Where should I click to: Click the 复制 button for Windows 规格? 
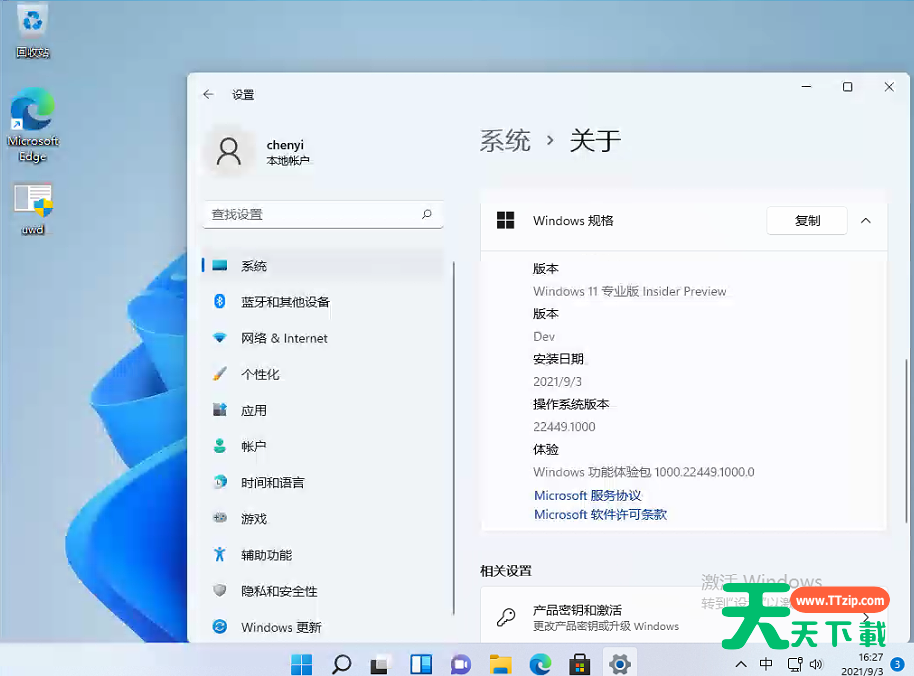click(806, 220)
